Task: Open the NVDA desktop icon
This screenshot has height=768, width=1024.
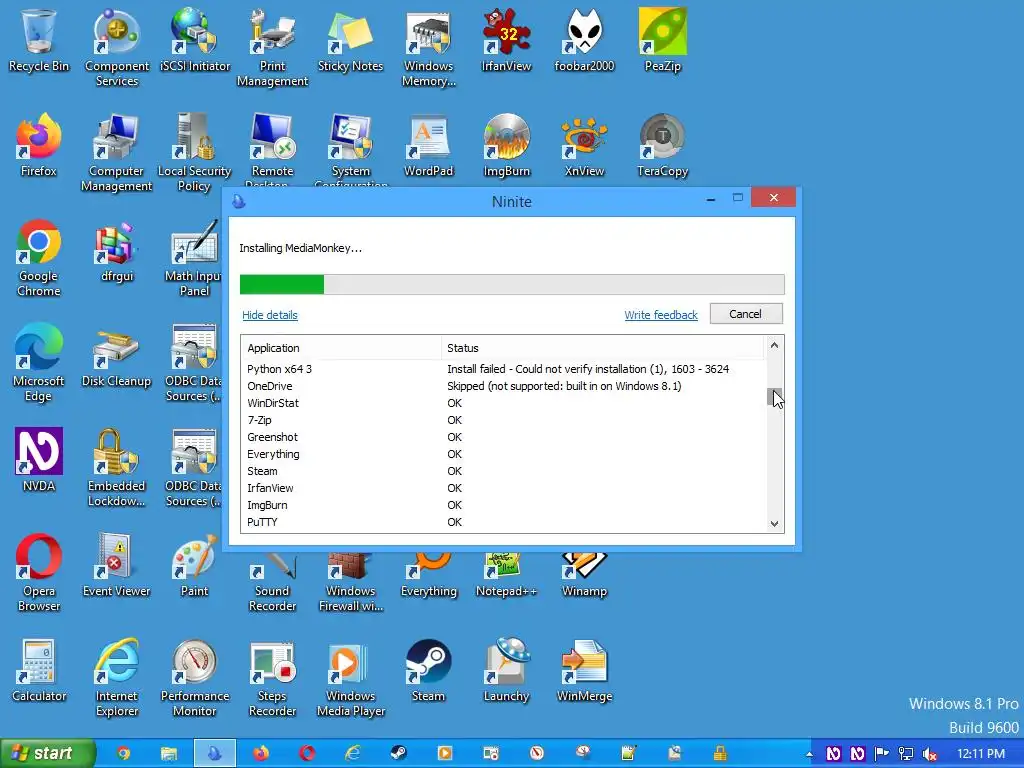Action: click(x=39, y=460)
